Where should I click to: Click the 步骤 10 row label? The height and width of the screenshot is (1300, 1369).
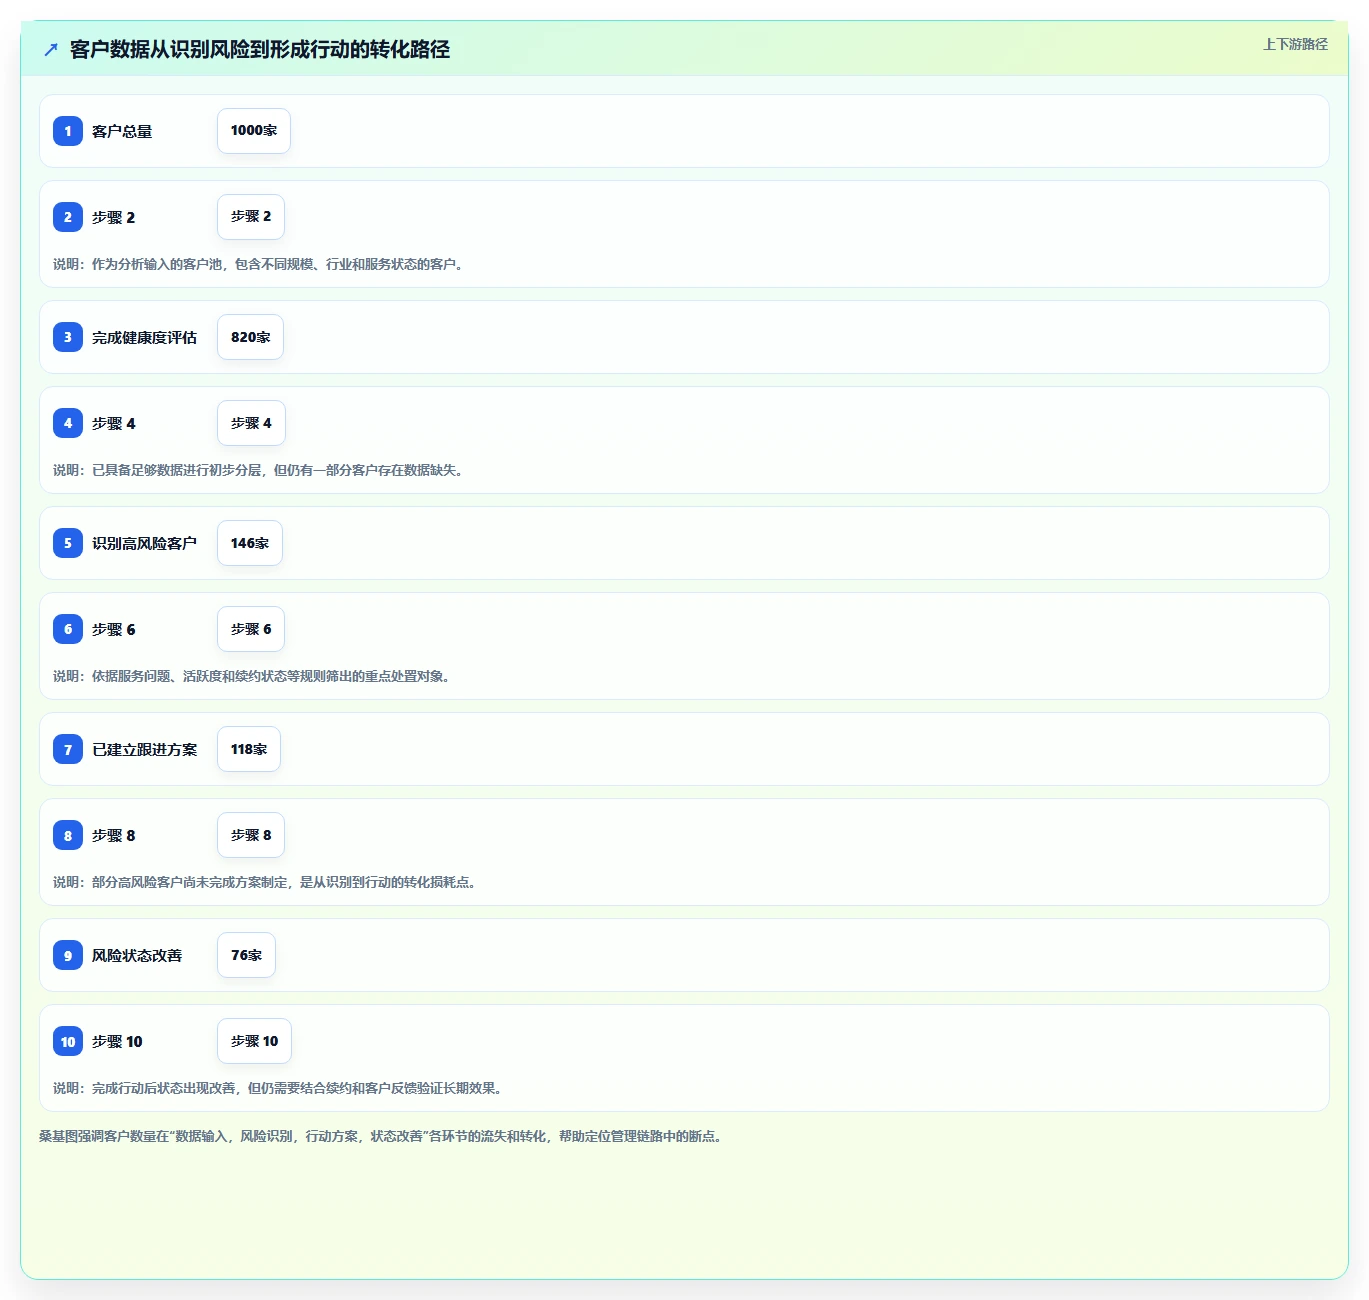pyautogui.click(x=117, y=1041)
